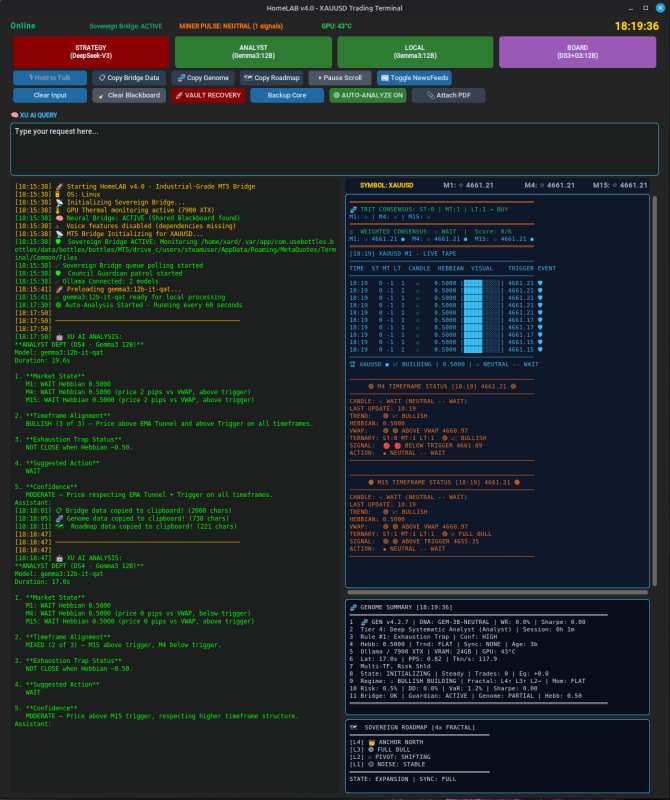Click the Copy Genome button
This screenshot has height=800, width=670.
click(203, 78)
